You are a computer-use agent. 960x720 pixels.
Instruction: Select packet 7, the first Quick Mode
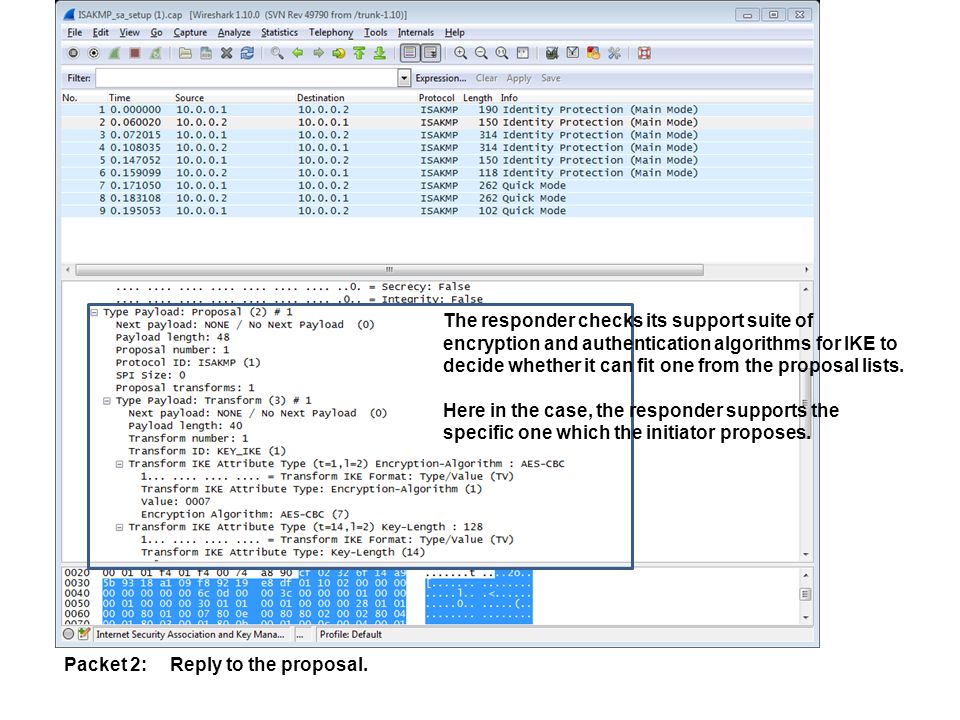[437, 186]
